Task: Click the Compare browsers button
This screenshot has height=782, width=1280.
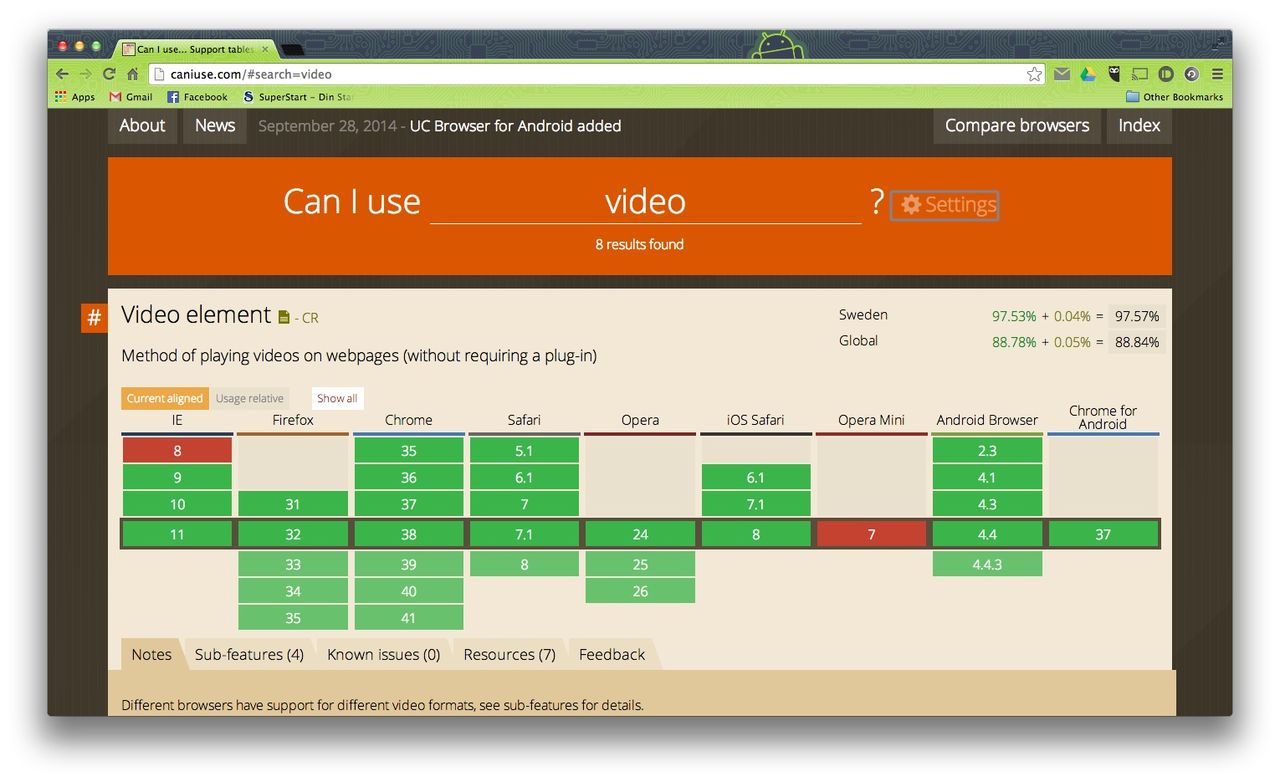Action: click(1016, 126)
